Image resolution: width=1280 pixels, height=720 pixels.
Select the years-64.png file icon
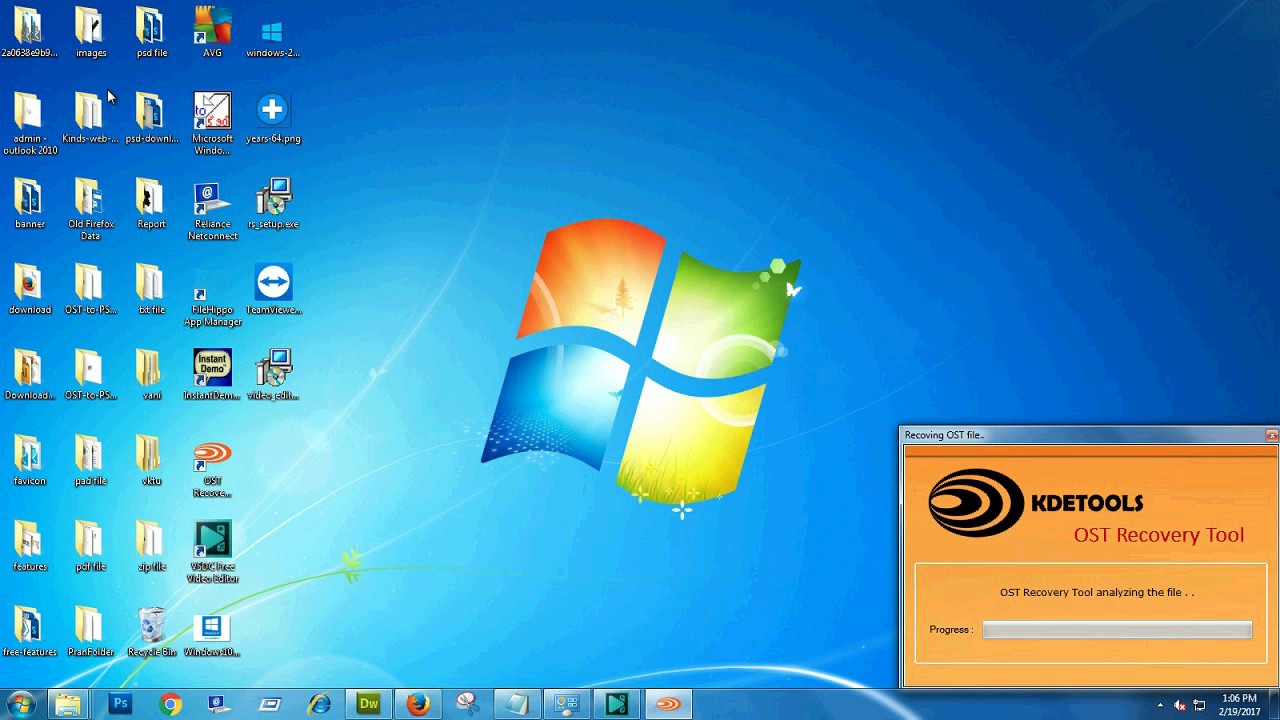[x=273, y=118]
